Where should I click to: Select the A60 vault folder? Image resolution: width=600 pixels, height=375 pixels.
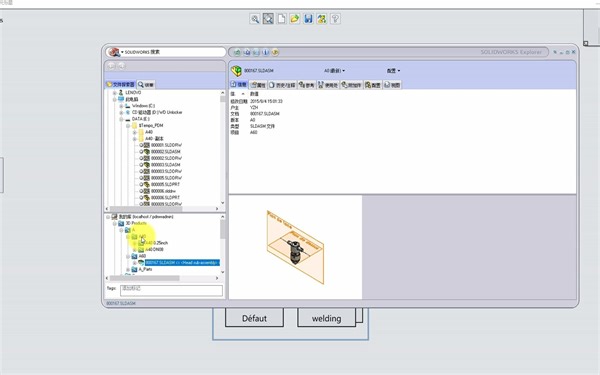pyautogui.click(x=139, y=256)
